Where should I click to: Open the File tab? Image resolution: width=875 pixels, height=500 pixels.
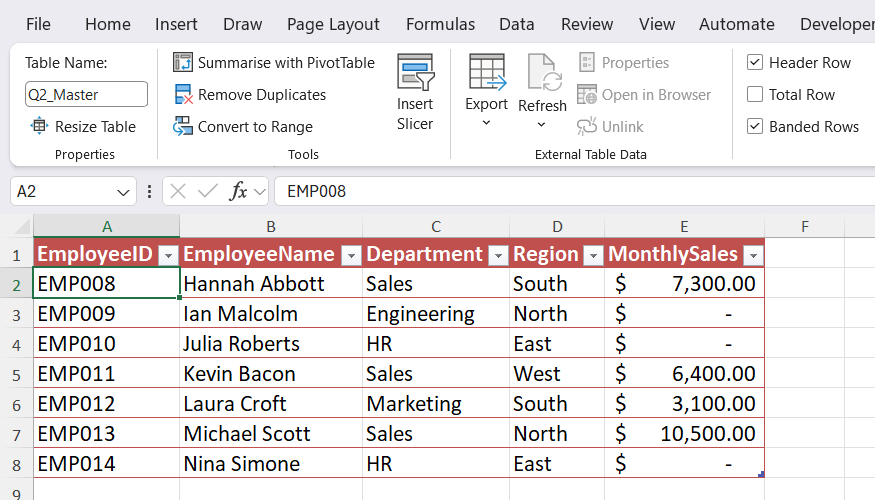point(38,24)
